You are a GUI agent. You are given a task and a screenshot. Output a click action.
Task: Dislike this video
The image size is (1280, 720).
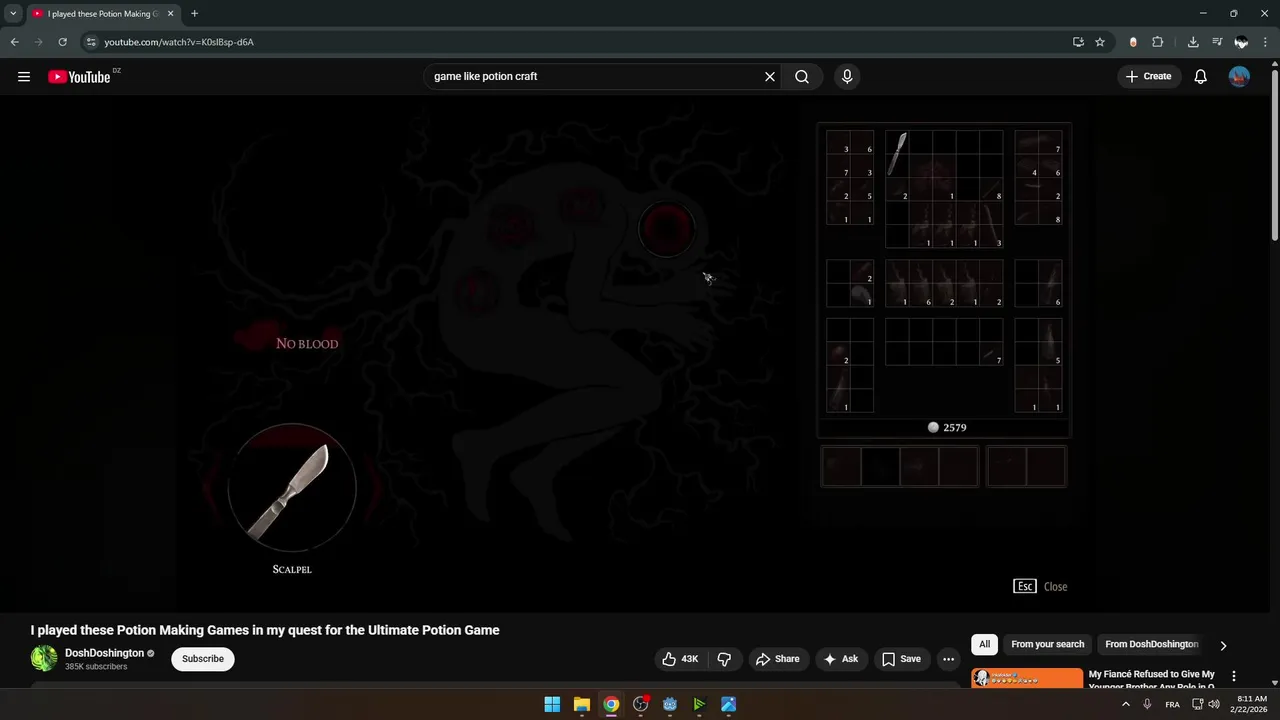click(725, 659)
